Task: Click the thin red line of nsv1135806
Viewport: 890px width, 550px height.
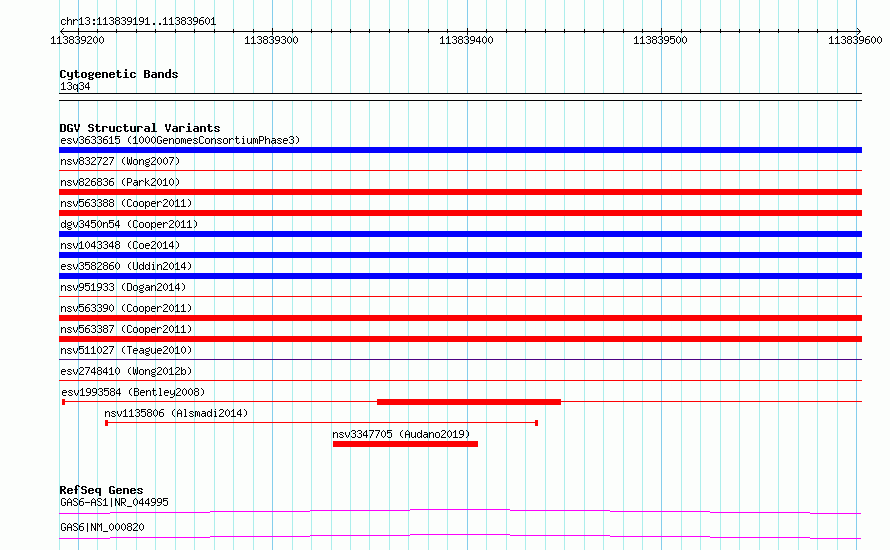Action: click(321, 423)
